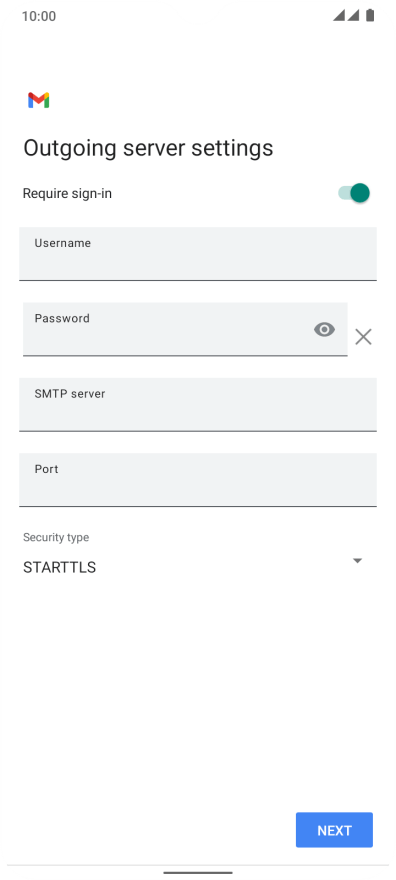Tap the Gmail logo icon
This screenshot has width=396, height=880.
tap(39, 100)
